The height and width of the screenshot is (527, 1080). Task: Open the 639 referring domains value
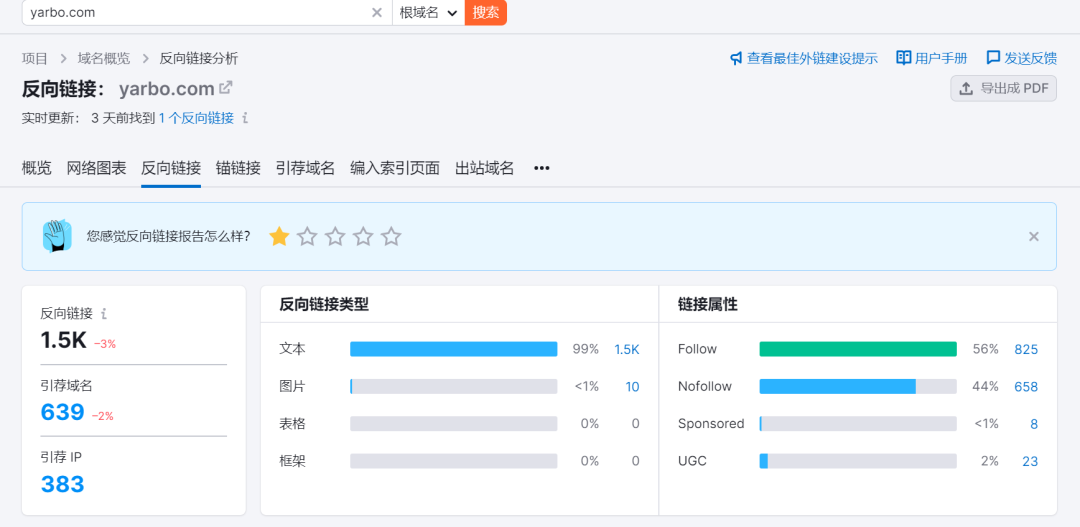point(63,412)
